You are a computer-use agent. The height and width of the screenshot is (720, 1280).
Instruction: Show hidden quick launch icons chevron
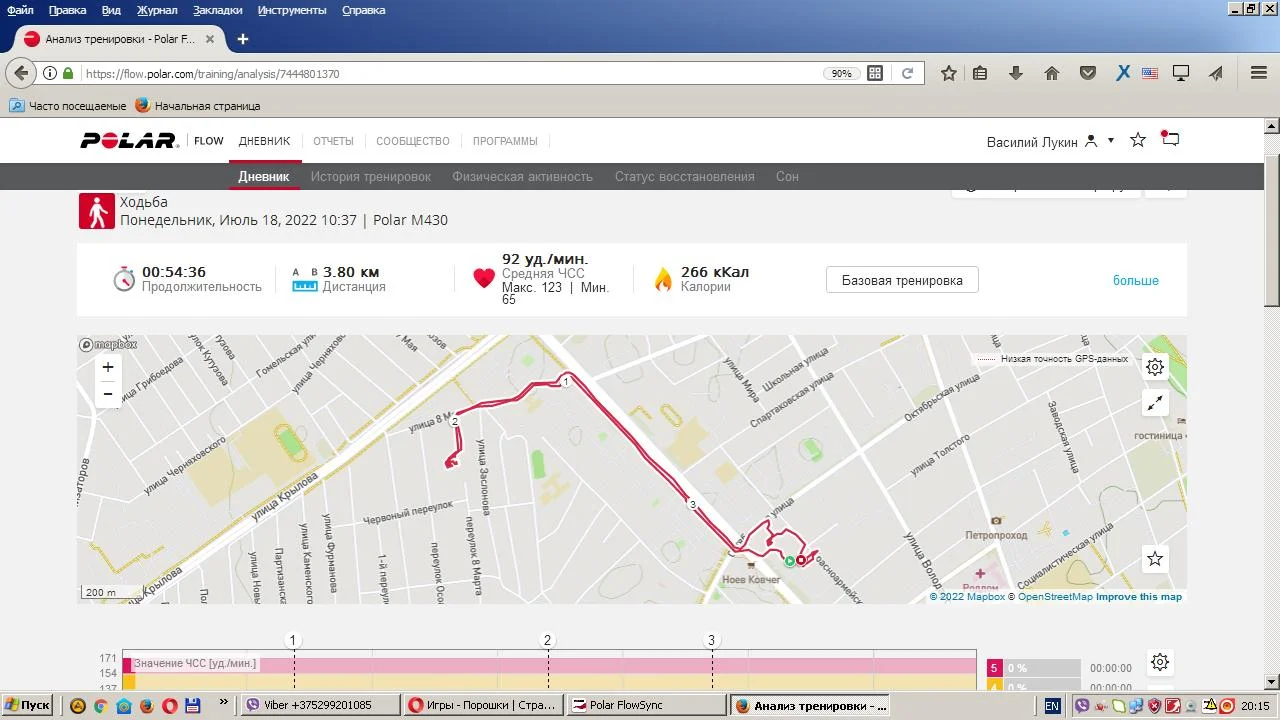[x=223, y=703]
